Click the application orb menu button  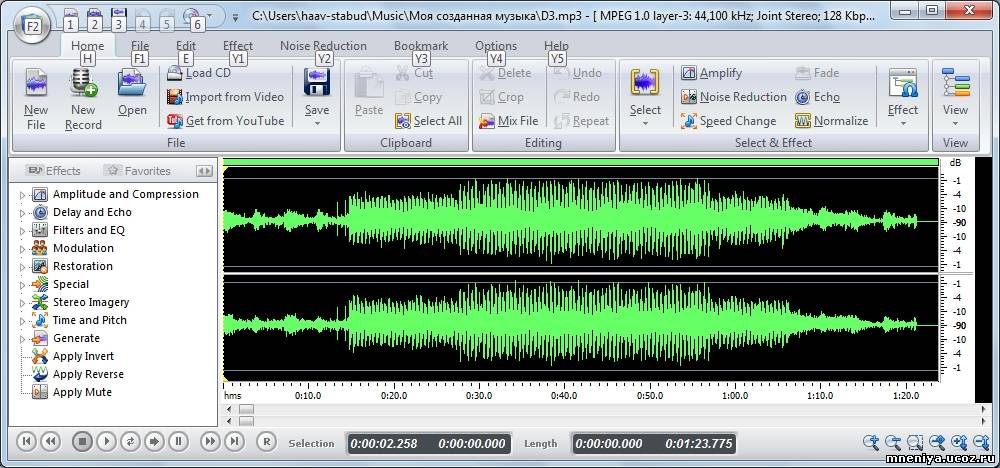(x=31, y=25)
